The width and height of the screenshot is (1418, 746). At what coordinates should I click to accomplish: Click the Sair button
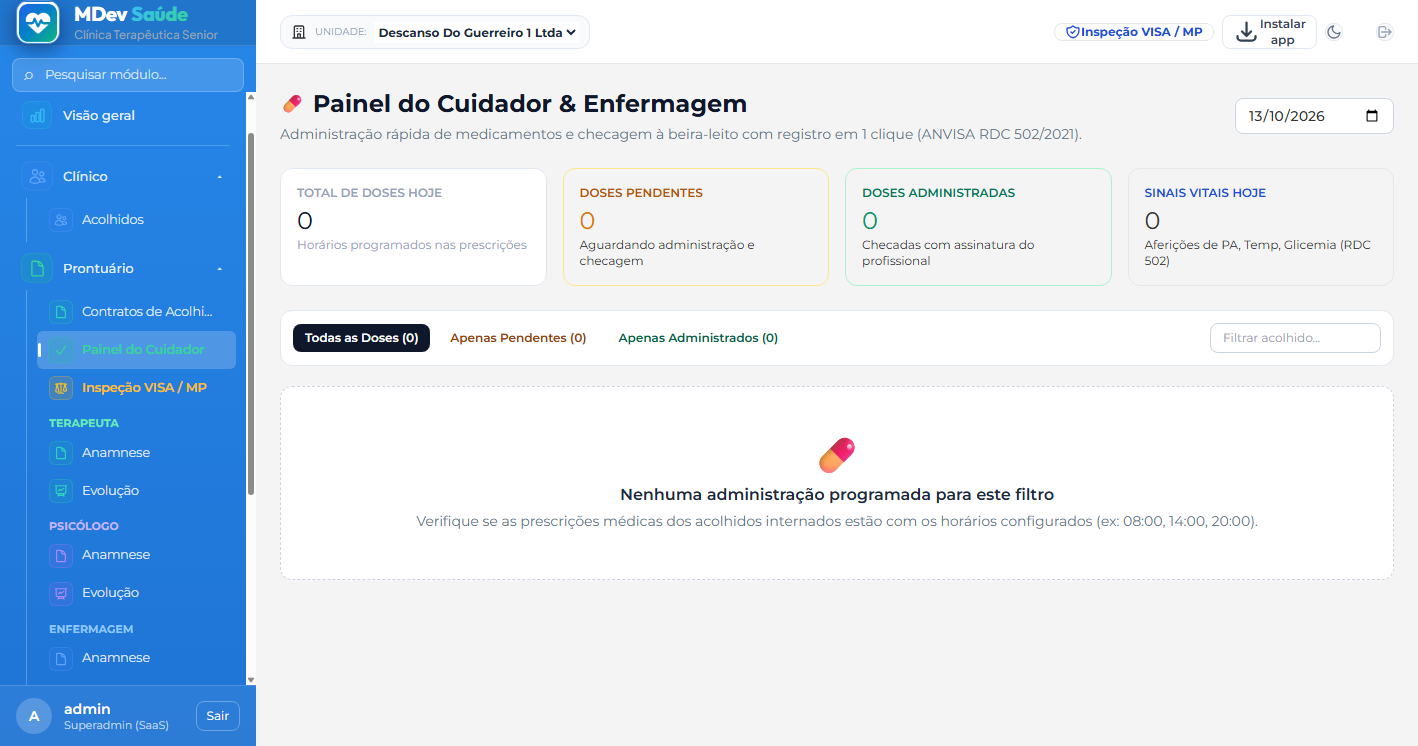pos(218,716)
